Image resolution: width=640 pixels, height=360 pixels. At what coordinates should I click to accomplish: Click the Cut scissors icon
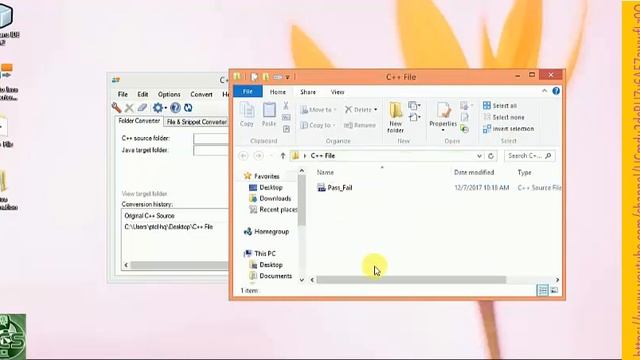pos(286,106)
